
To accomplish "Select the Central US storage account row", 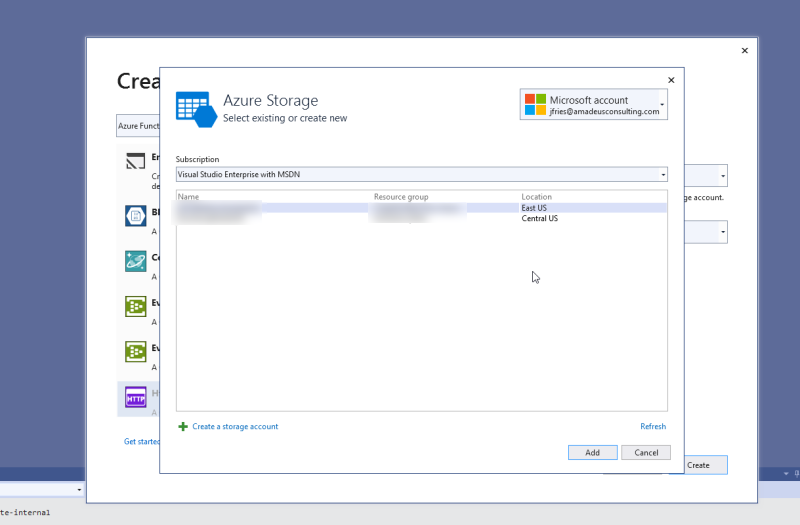I will point(421,218).
